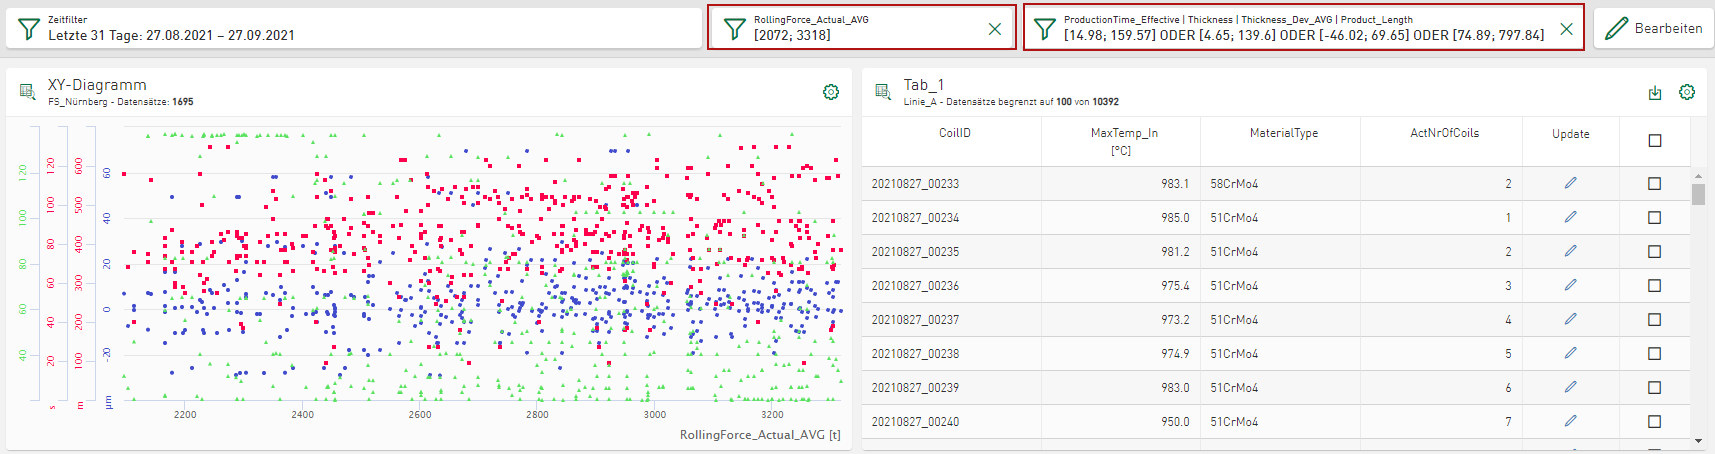This screenshot has height=454, width=1715.
Task: Download Tab_1 table data
Action: [x=1655, y=93]
